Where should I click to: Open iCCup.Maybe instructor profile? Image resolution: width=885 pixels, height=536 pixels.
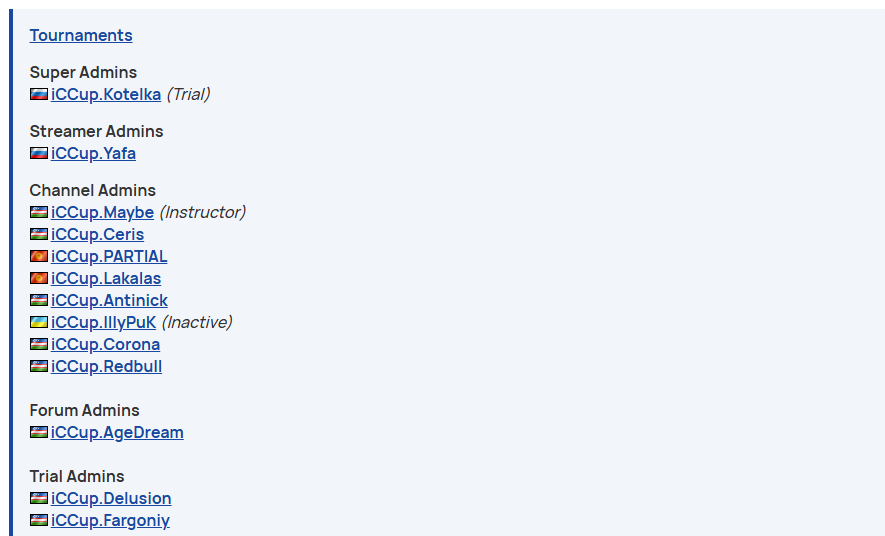coord(102,212)
